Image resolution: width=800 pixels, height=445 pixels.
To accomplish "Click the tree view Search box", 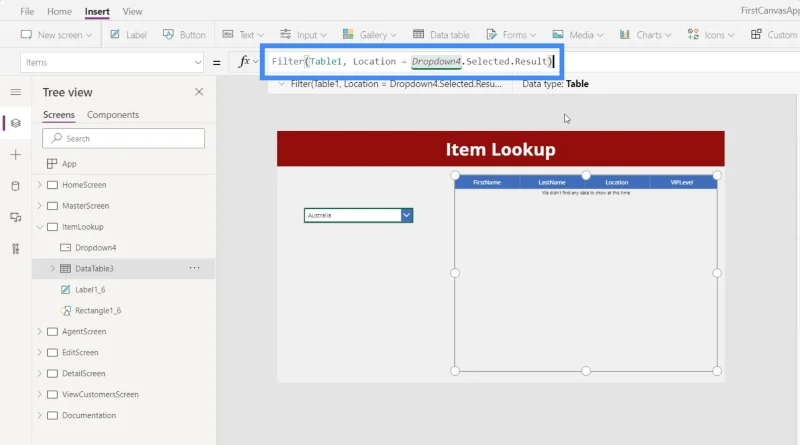I will (x=123, y=138).
